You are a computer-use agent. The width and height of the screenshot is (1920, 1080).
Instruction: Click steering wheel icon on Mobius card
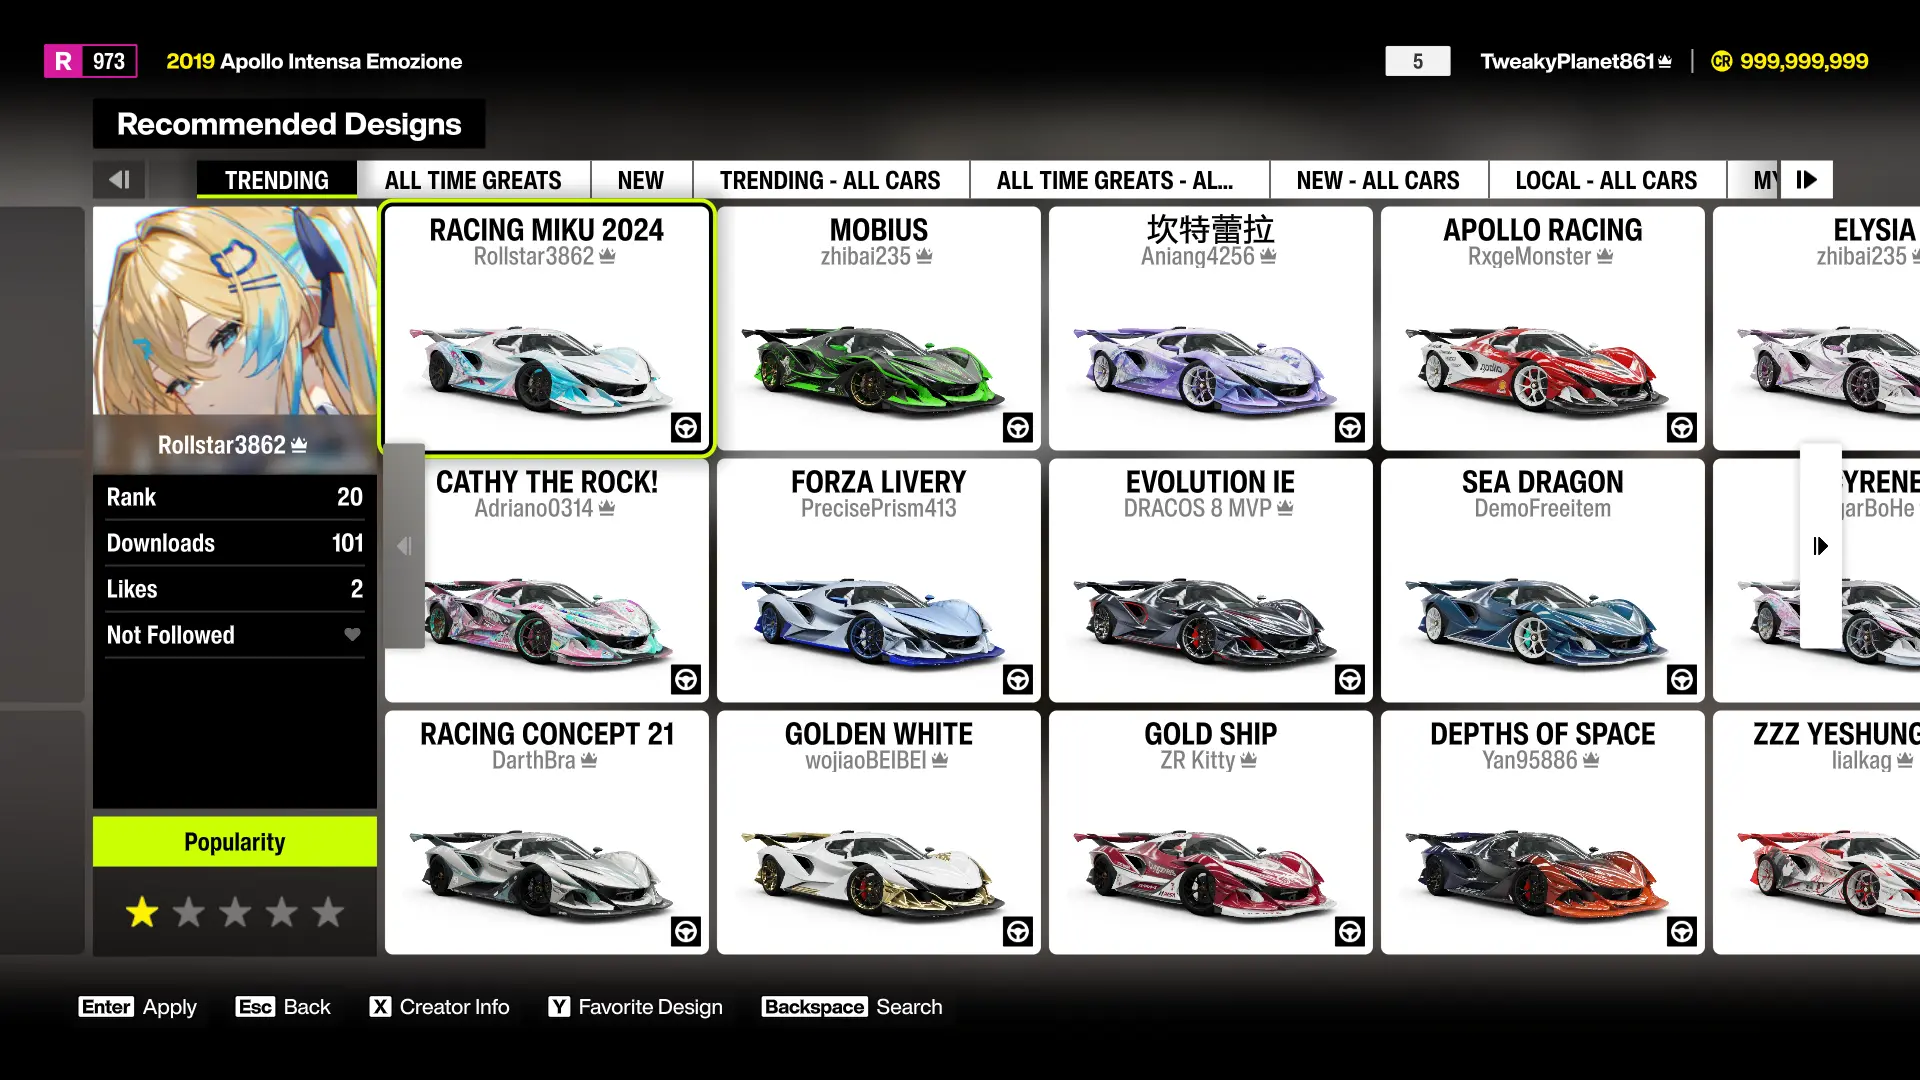click(x=1018, y=428)
